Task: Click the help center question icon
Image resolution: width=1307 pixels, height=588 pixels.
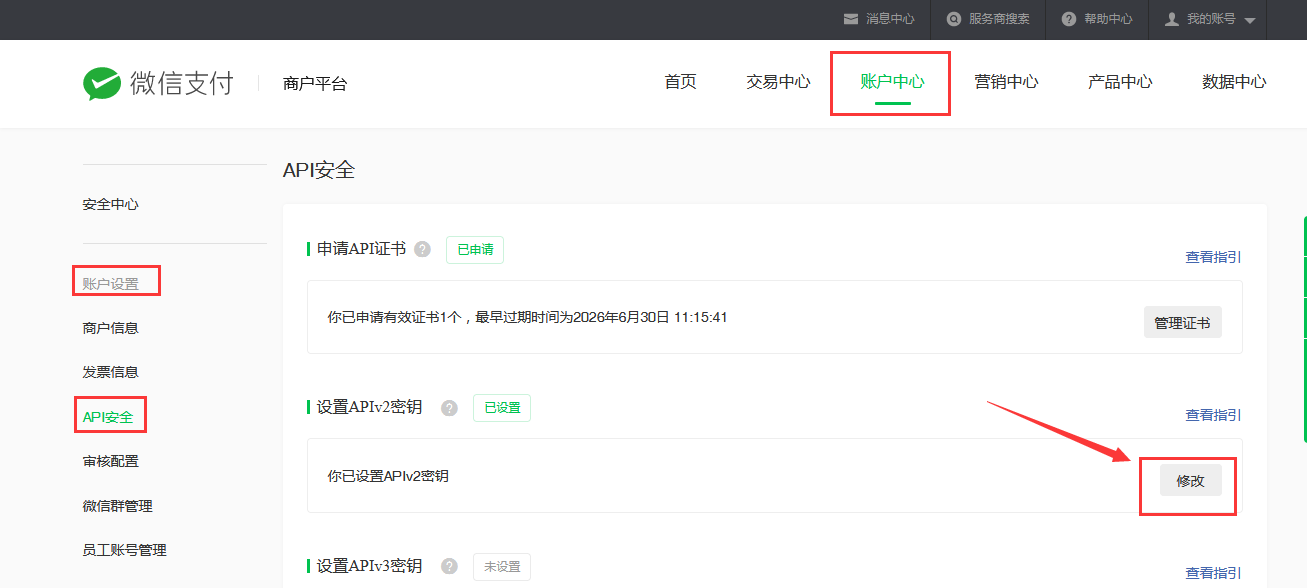Action: tap(1069, 19)
